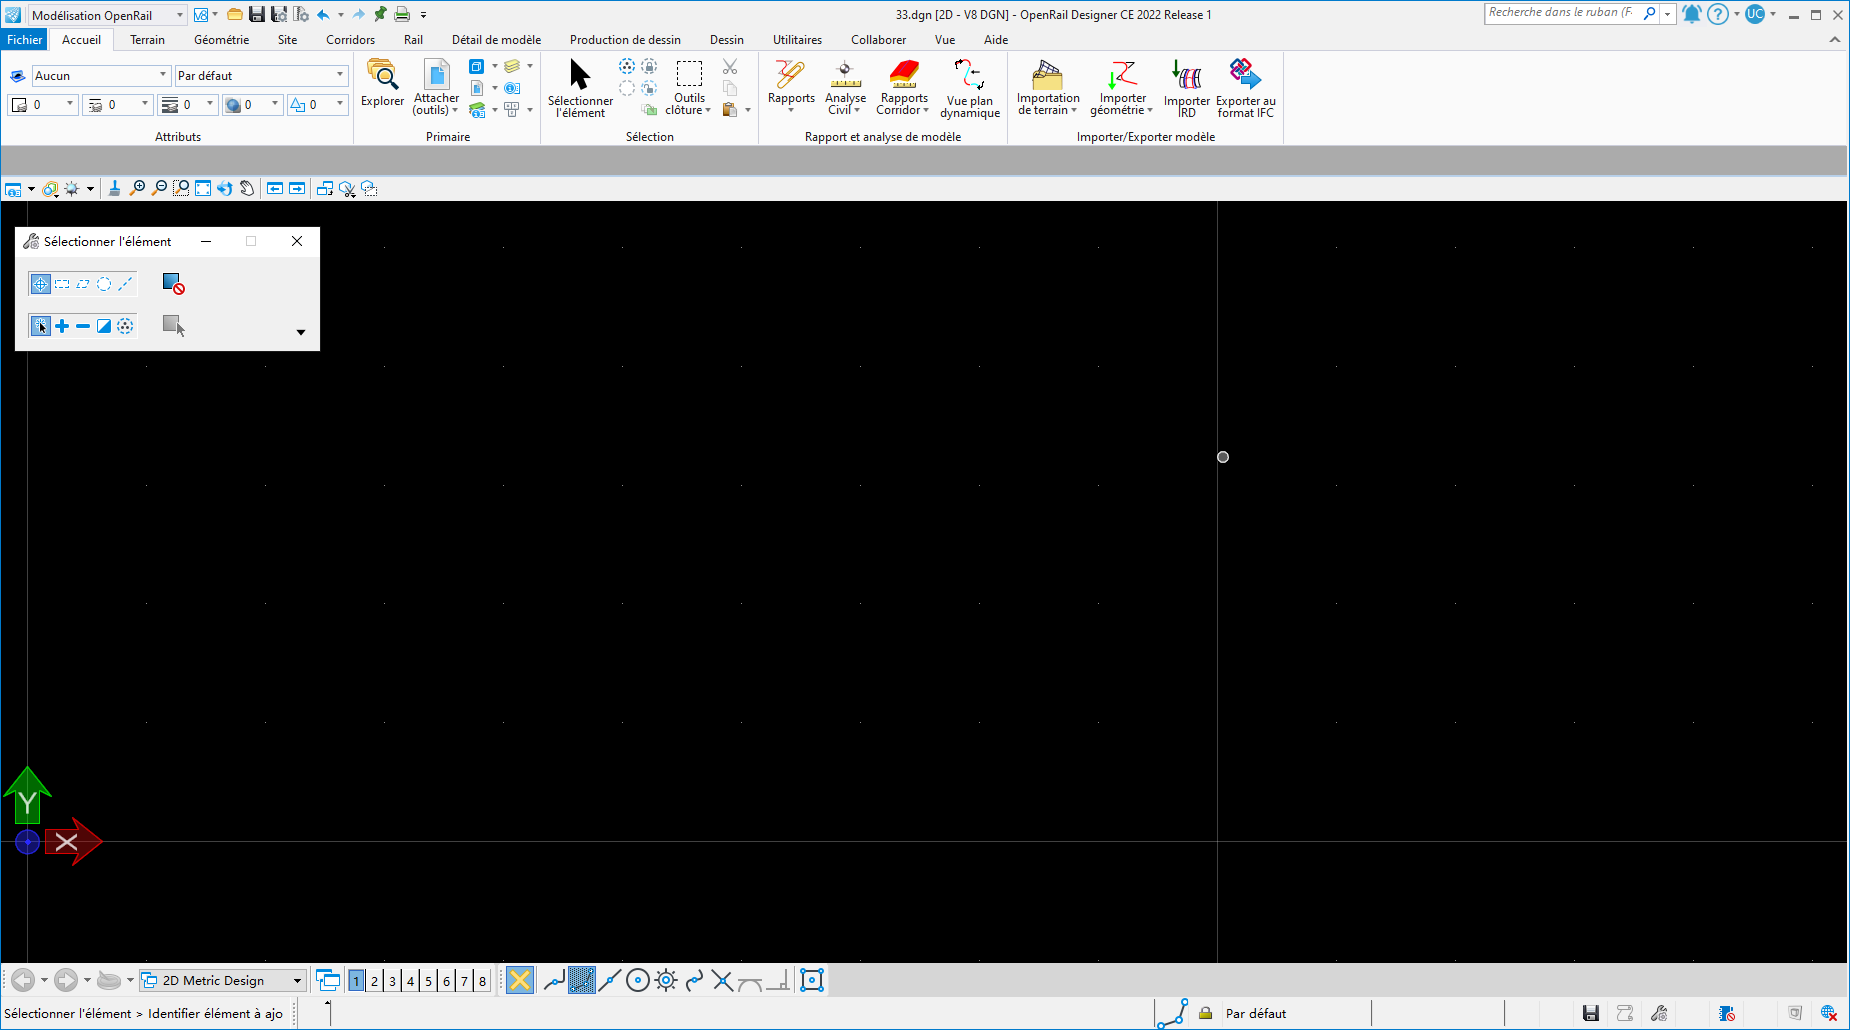
Task: Open the Par défaut template dropdown
Action: [261, 75]
